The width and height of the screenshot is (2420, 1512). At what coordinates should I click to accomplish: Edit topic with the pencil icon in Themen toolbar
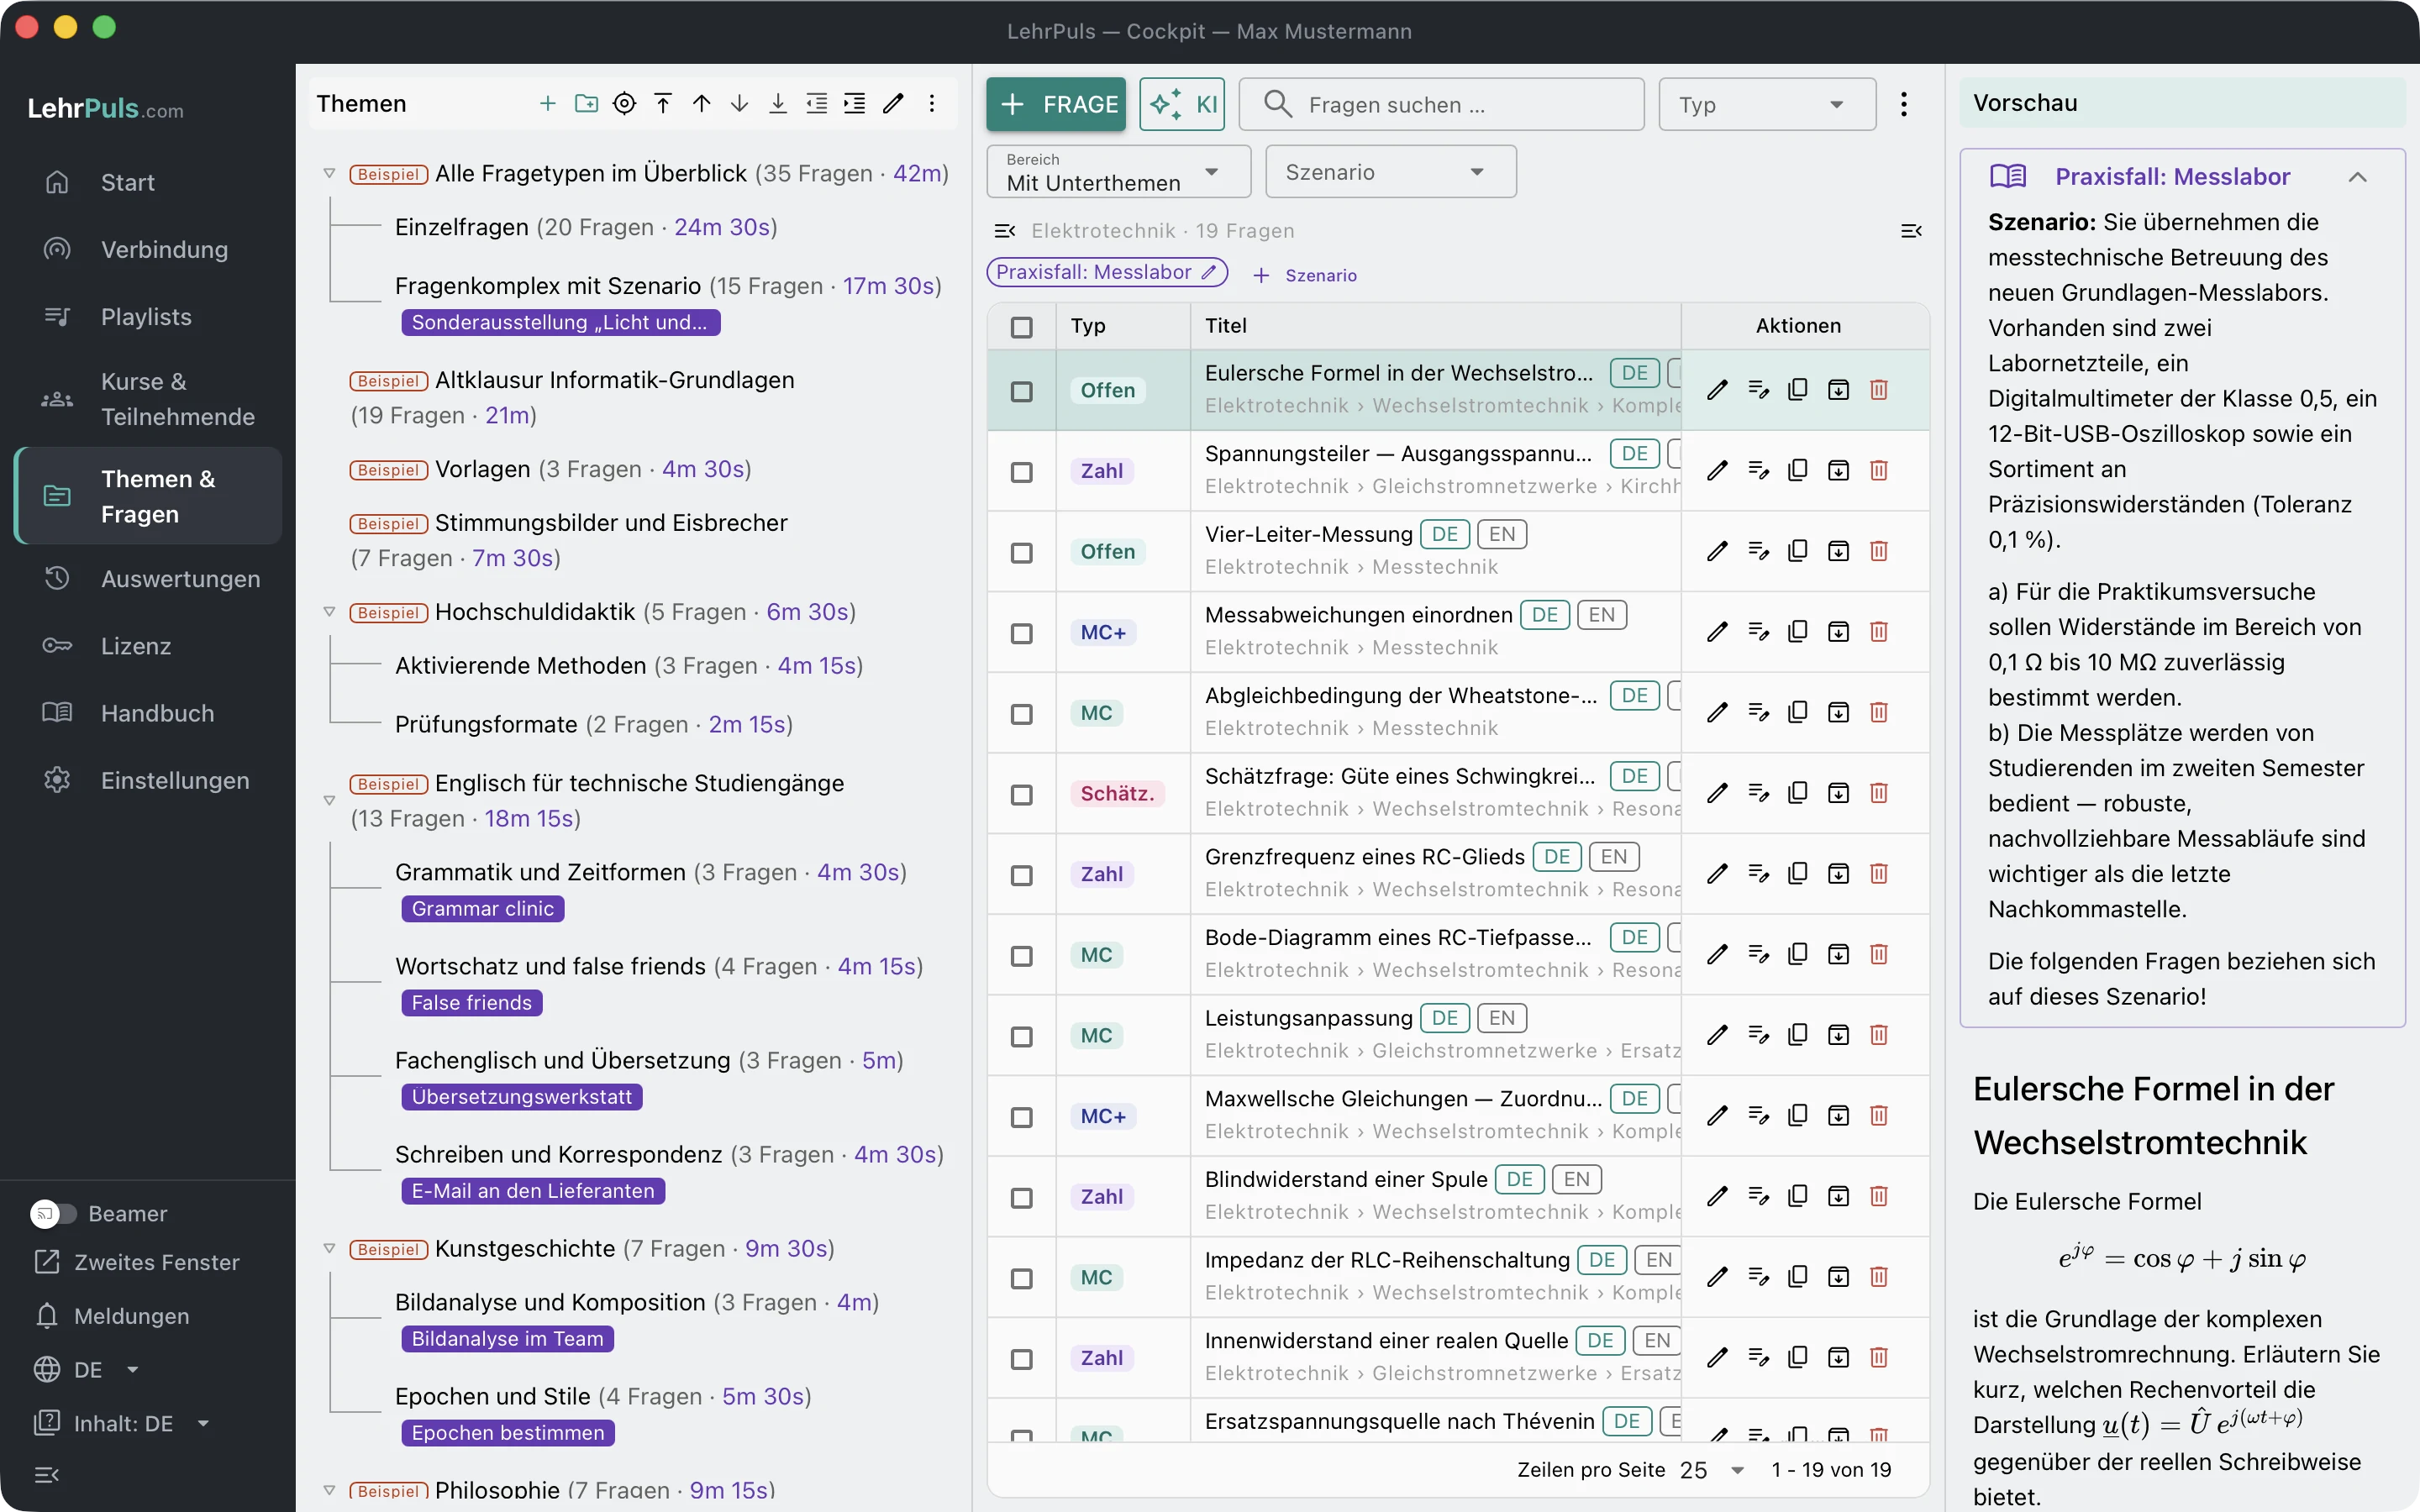tap(893, 104)
